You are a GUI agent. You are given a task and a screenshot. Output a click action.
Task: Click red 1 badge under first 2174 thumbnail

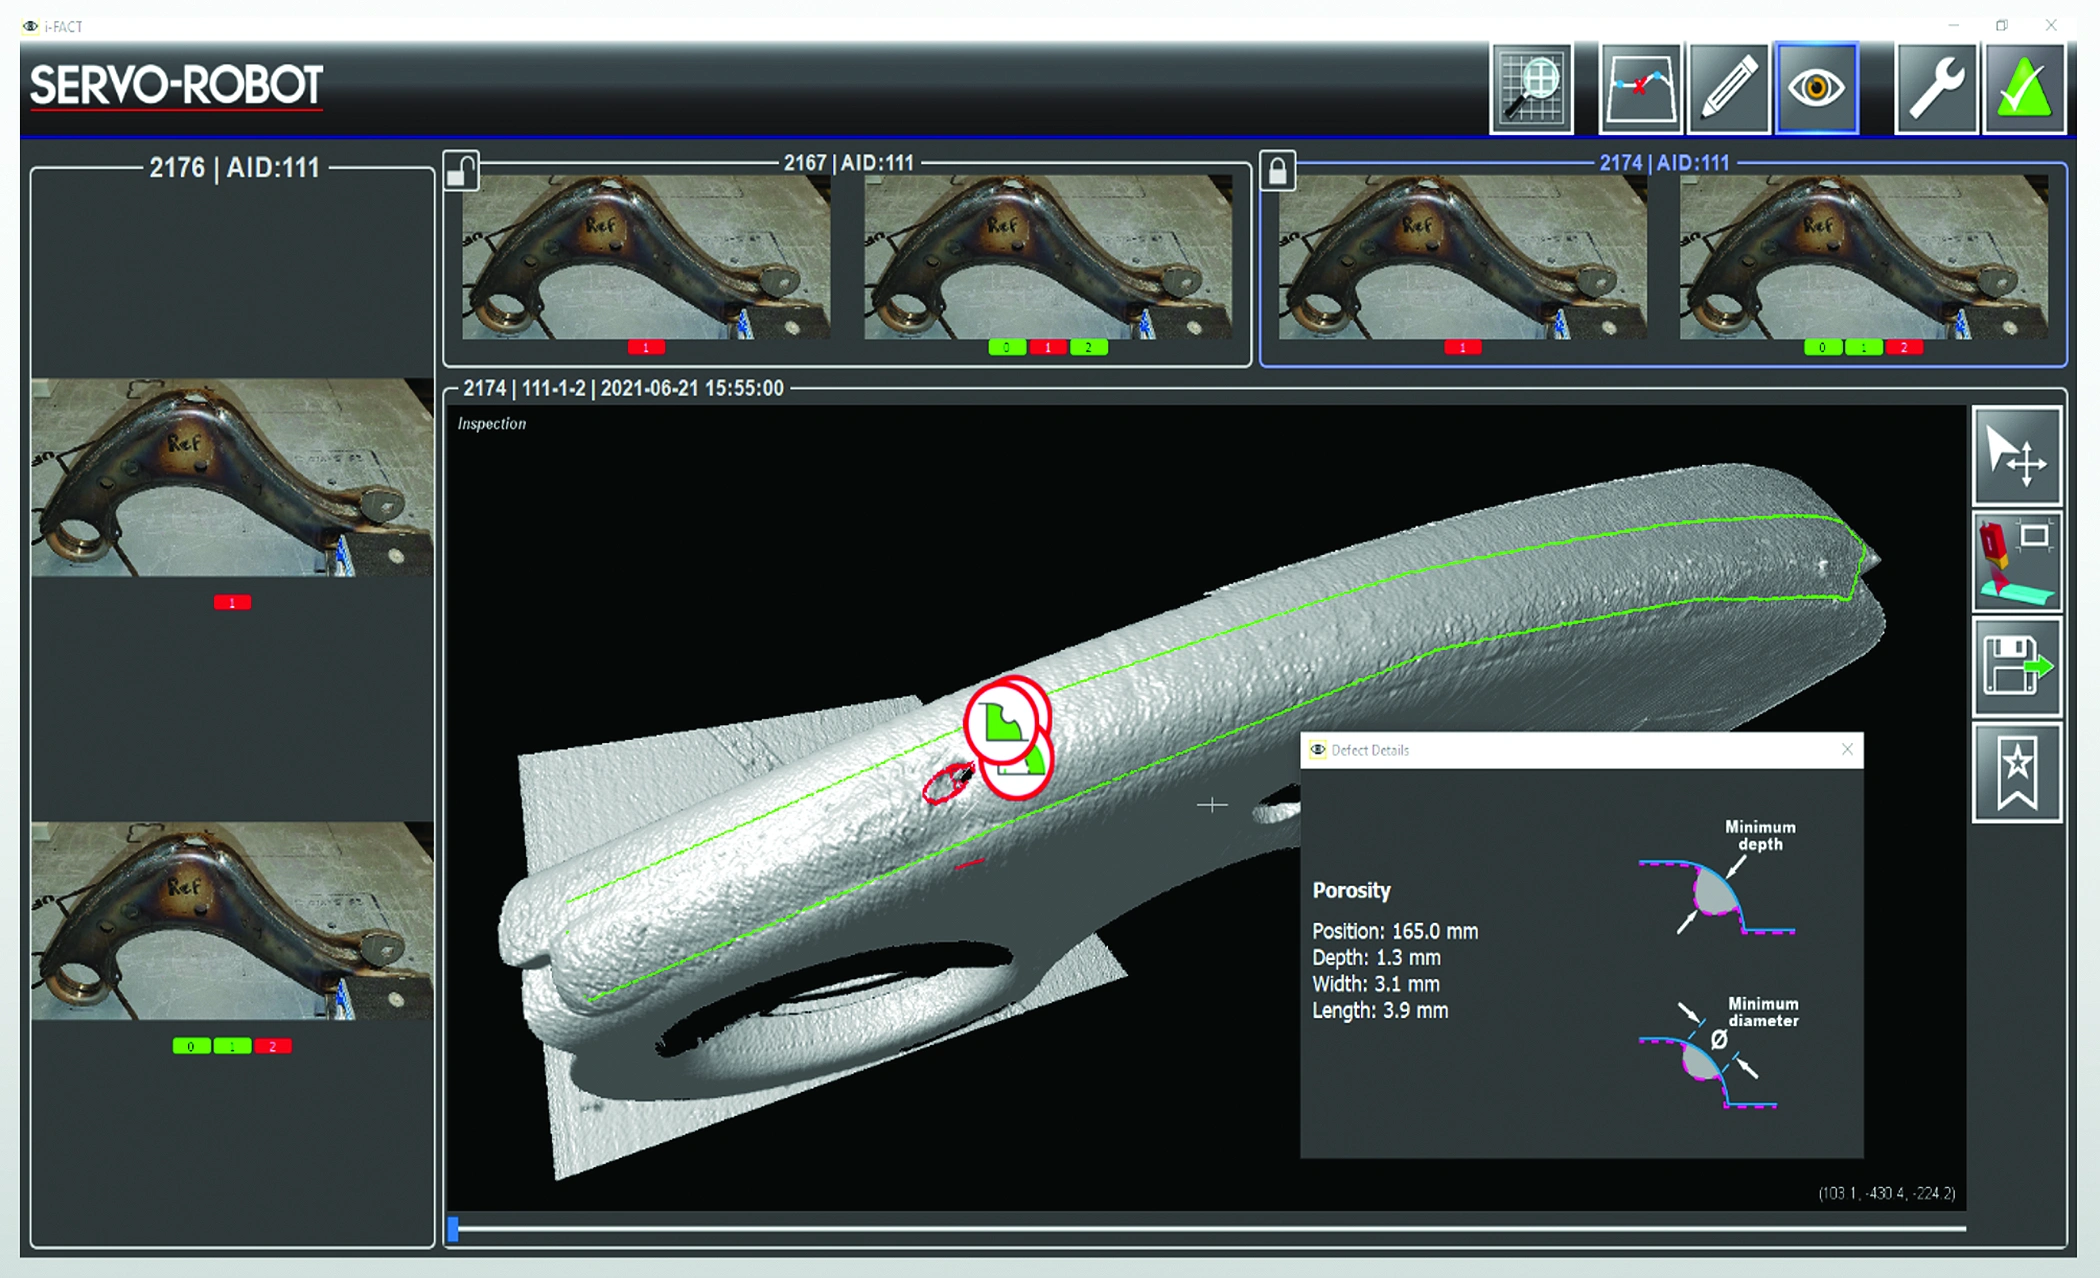pos(1463,348)
